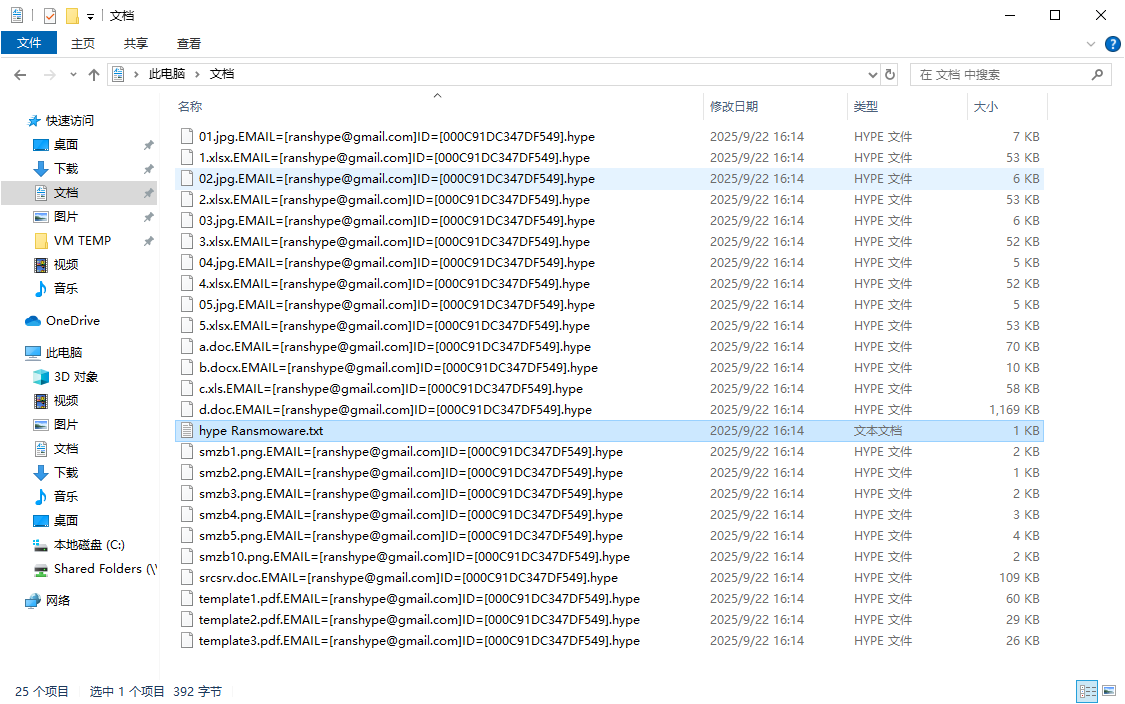Click the Back navigation arrow

[x=20, y=75]
